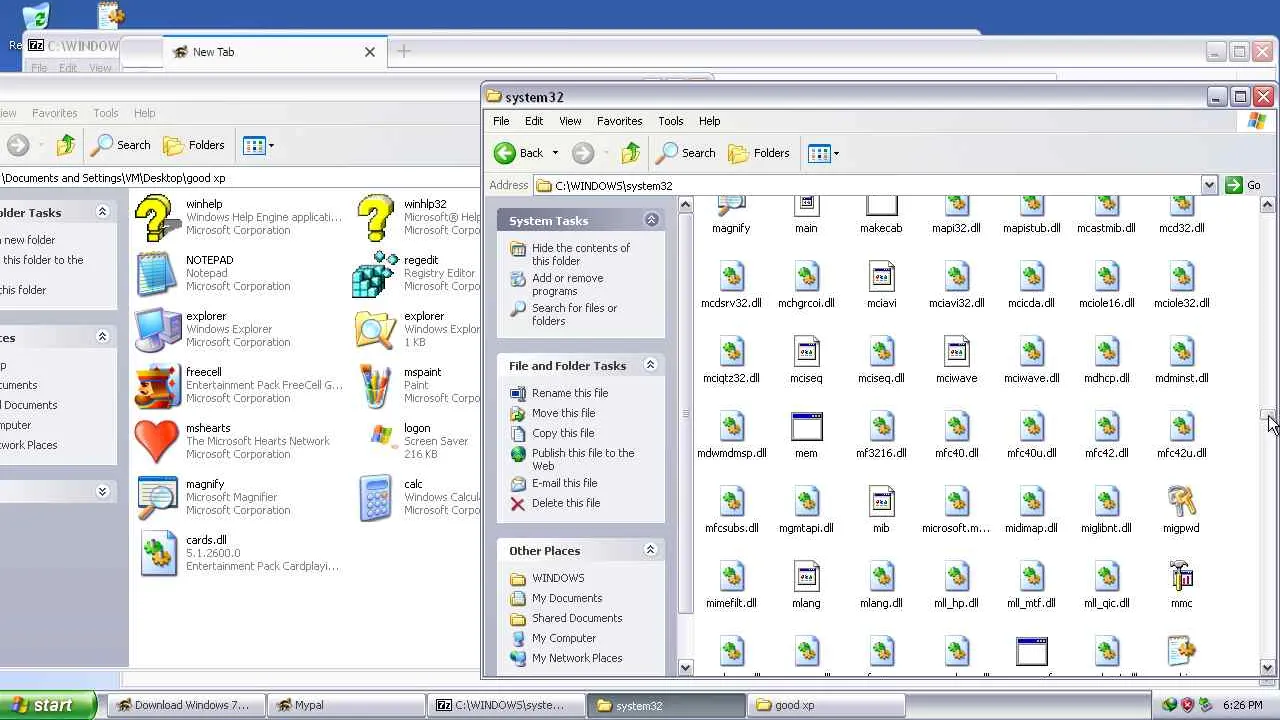Select the mspaint icon
The width and height of the screenshot is (1280, 720).
[375, 387]
